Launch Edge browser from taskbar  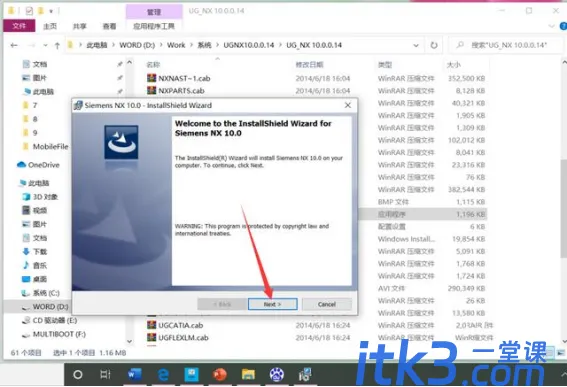click(x=163, y=375)
